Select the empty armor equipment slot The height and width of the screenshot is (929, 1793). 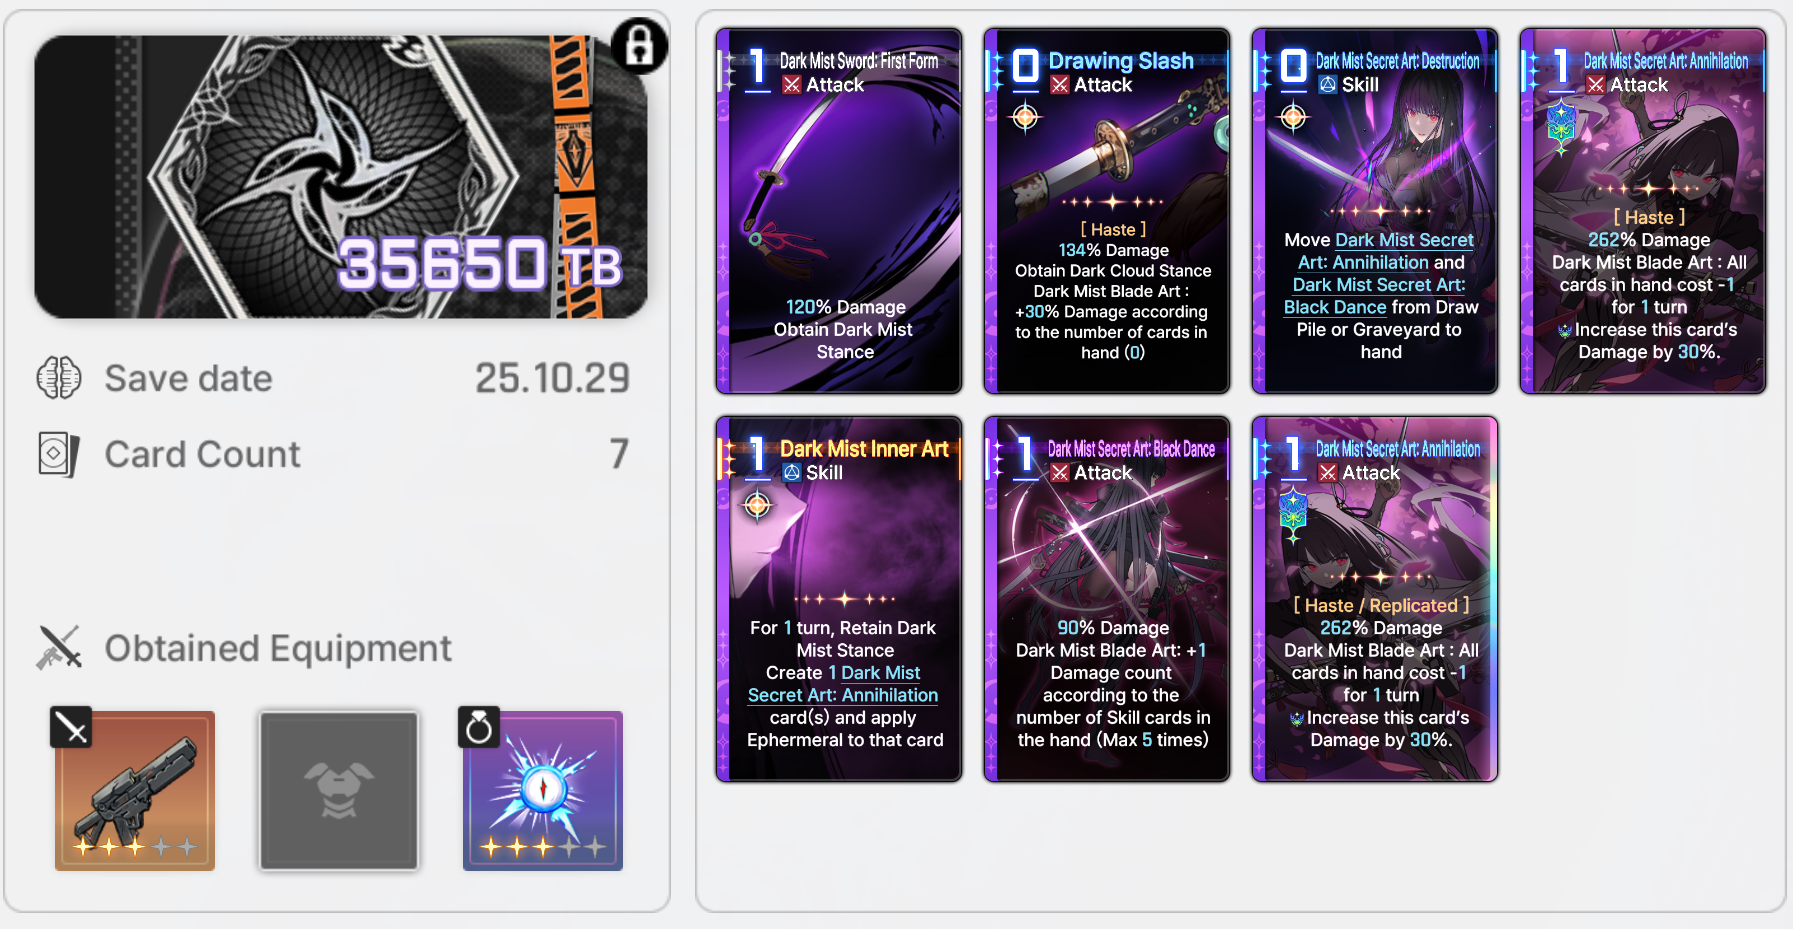pos(339,791)
